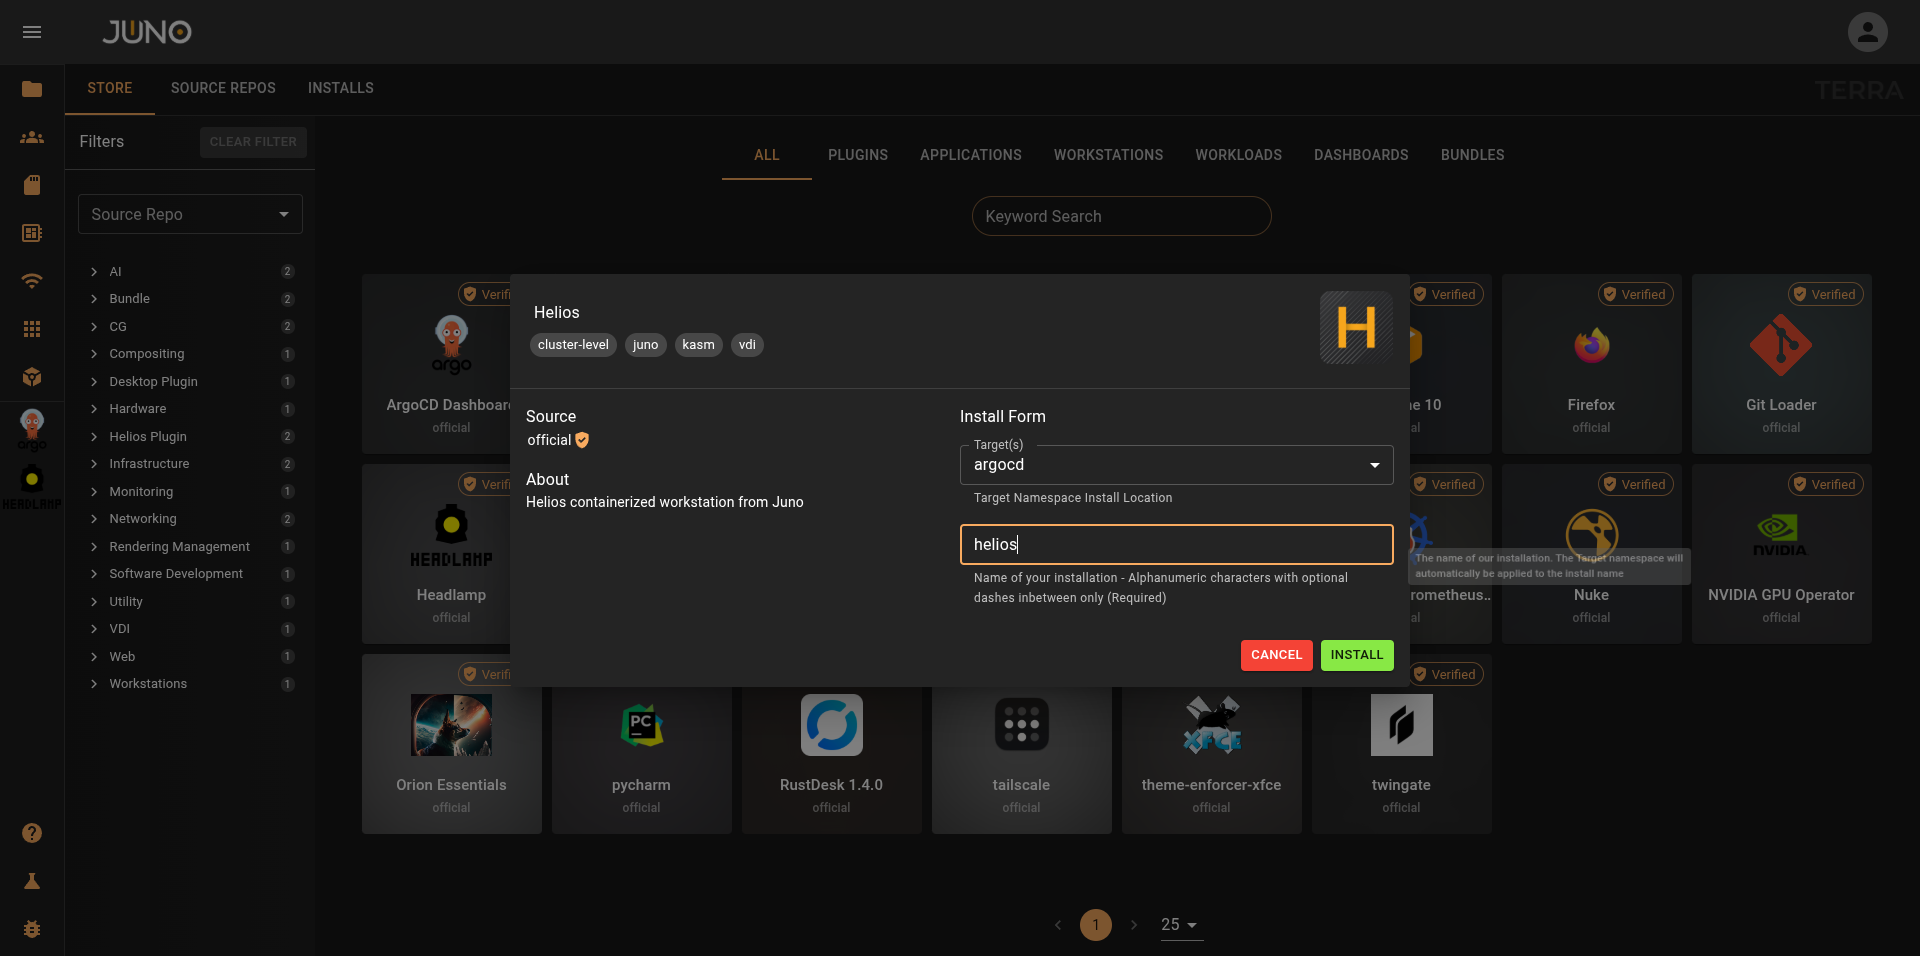1920x956 pixels.
Task: Open the help question mark icon
Action: pyautogui.click(x=32, y=833)
